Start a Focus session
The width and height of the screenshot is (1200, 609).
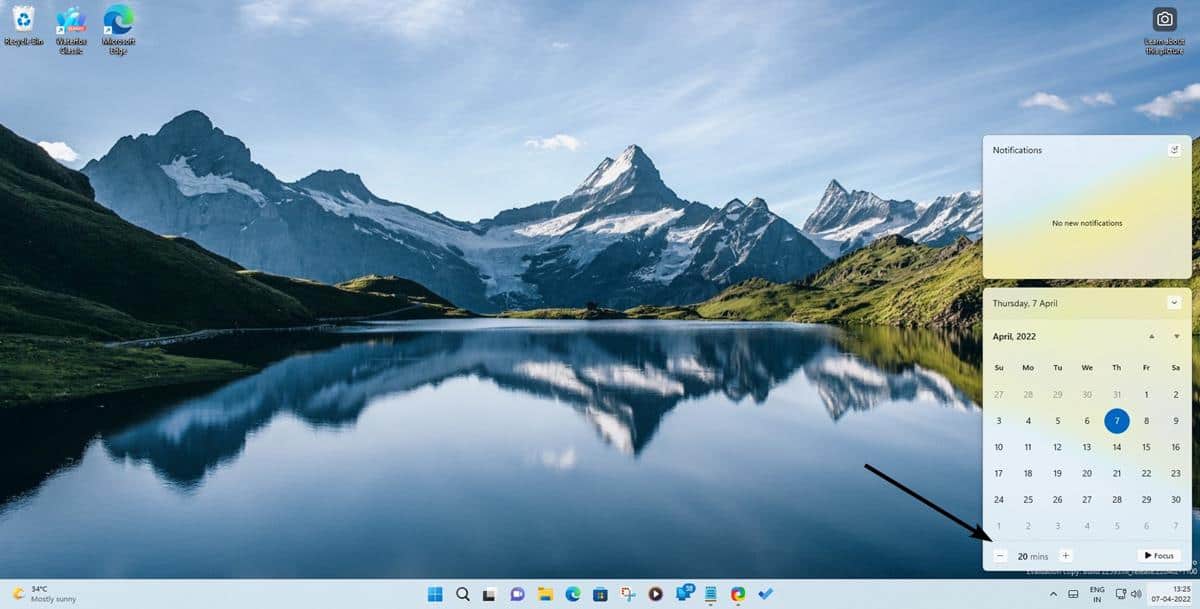1158,555
